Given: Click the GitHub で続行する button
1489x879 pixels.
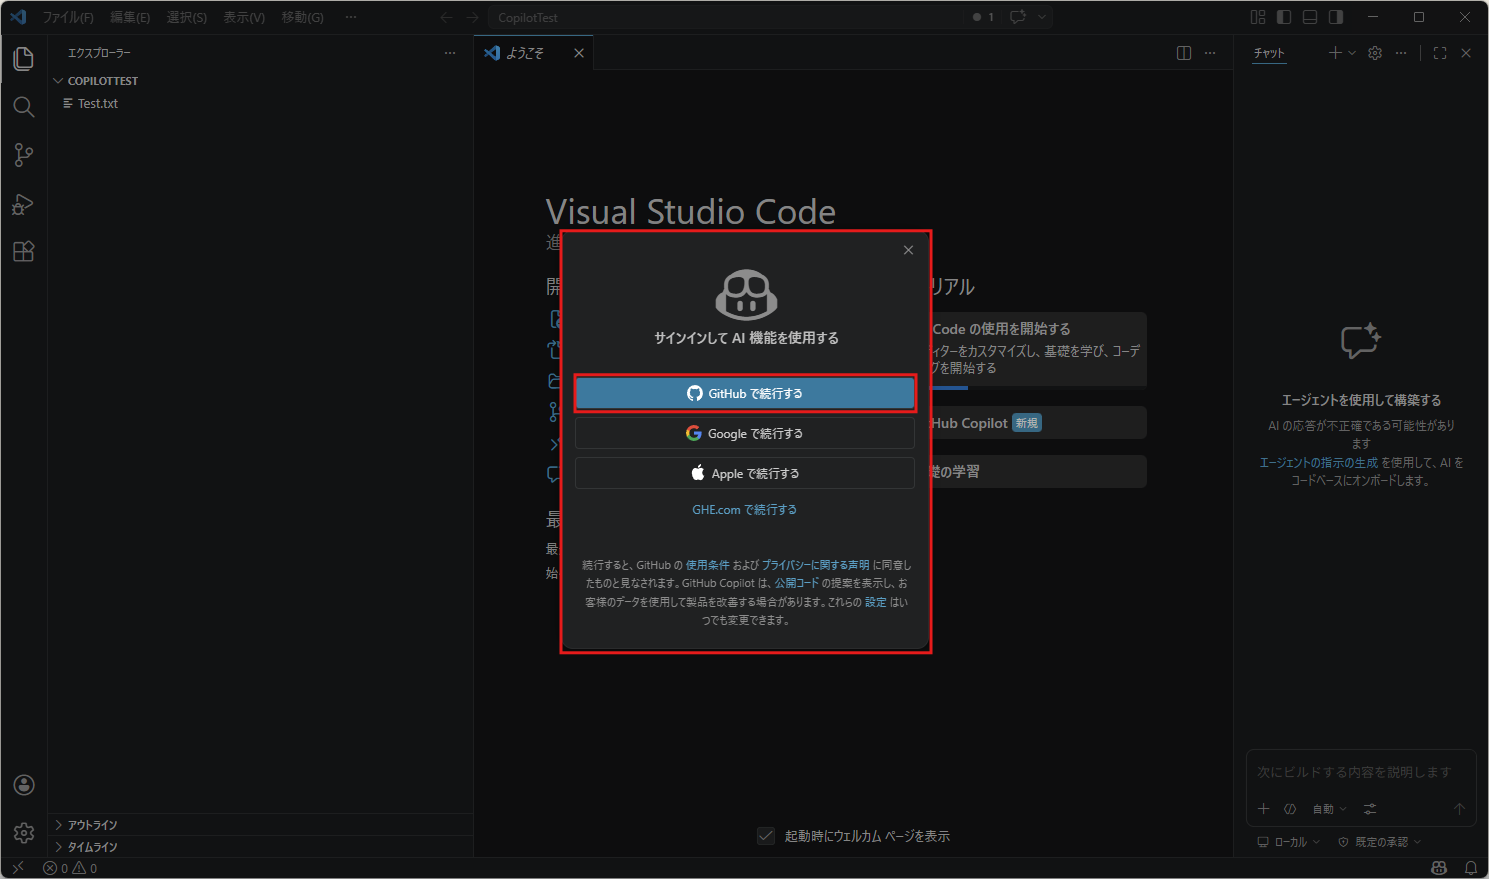Looking at the screenshot, I should click(745, 394).
